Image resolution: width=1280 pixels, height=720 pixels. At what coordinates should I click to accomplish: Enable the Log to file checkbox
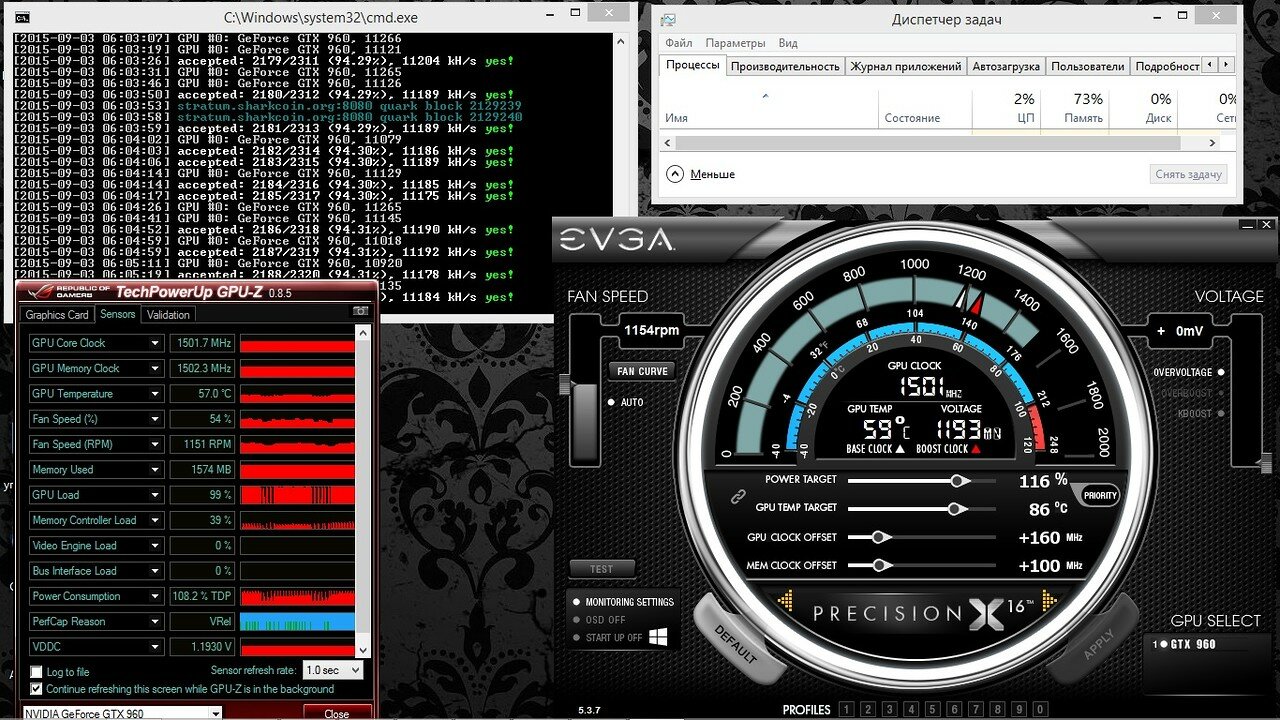coord(37,672)
